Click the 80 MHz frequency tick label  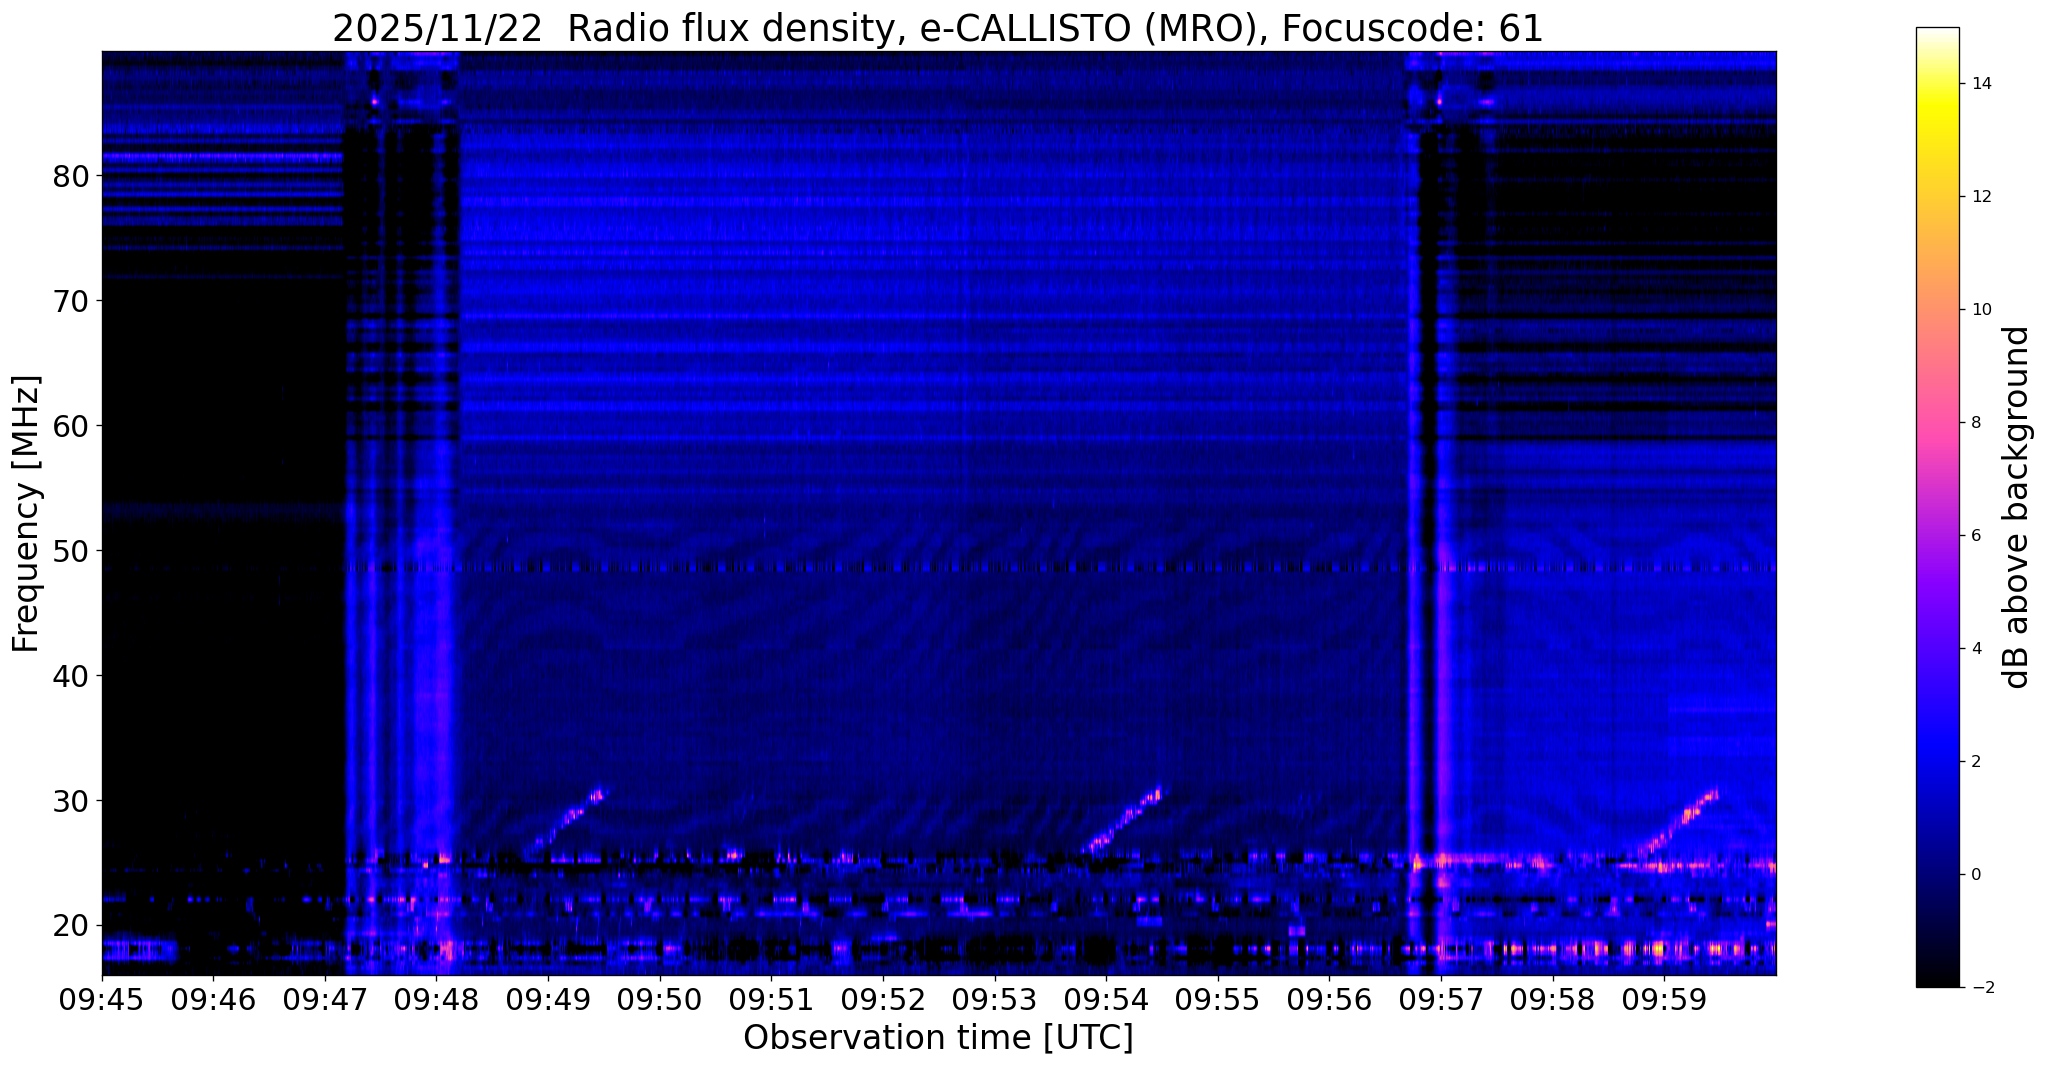(x=70, y=176)
